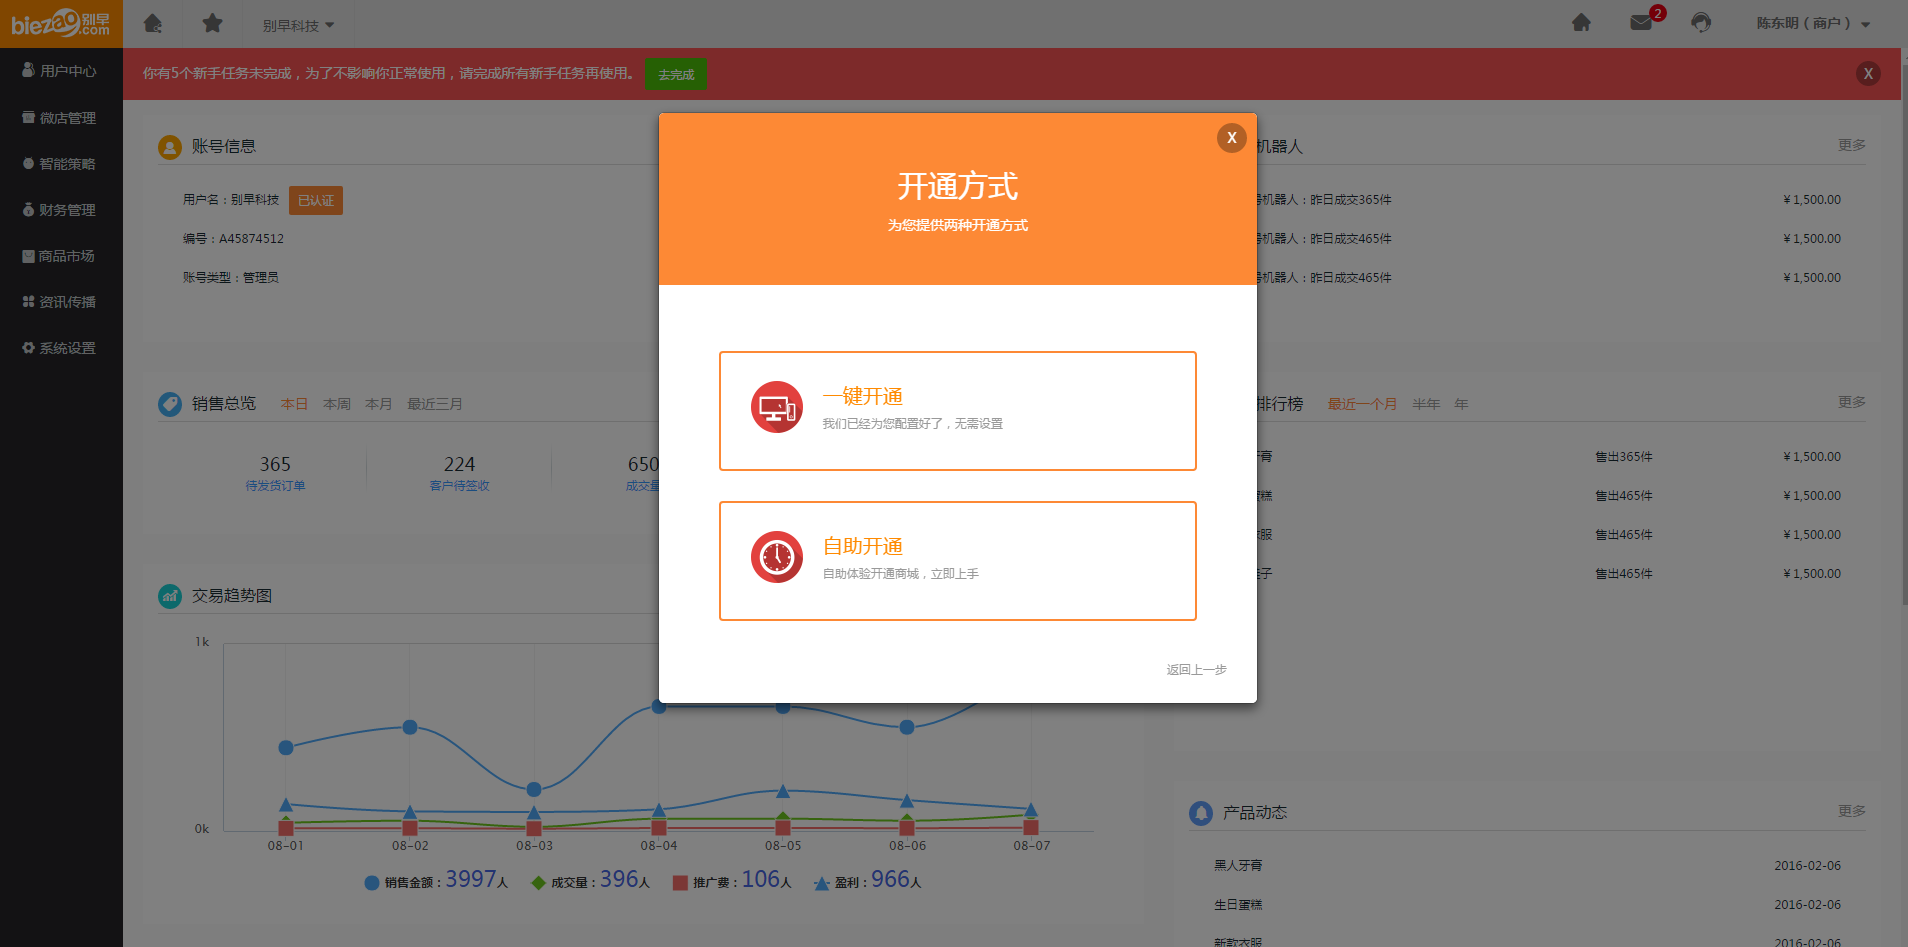1908x947 pixels.
Task: Open 财务管理 in sidebar
Action: coord(61,210)
